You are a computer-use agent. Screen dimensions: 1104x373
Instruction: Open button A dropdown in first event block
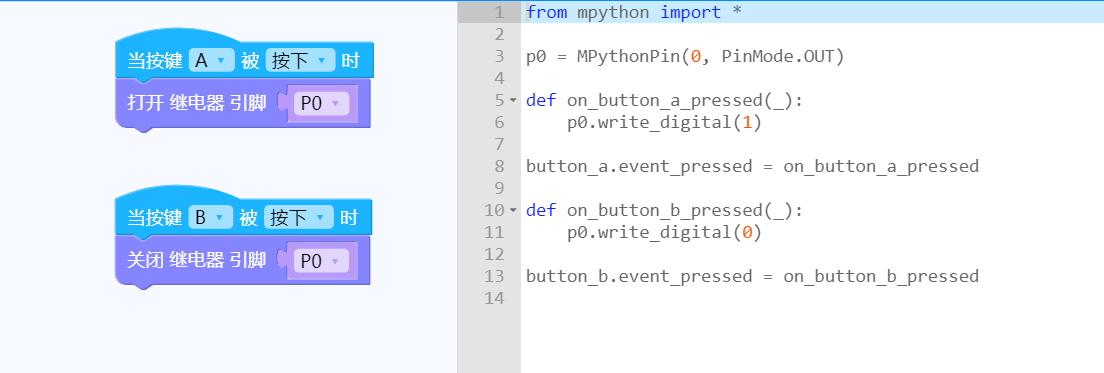211,61
